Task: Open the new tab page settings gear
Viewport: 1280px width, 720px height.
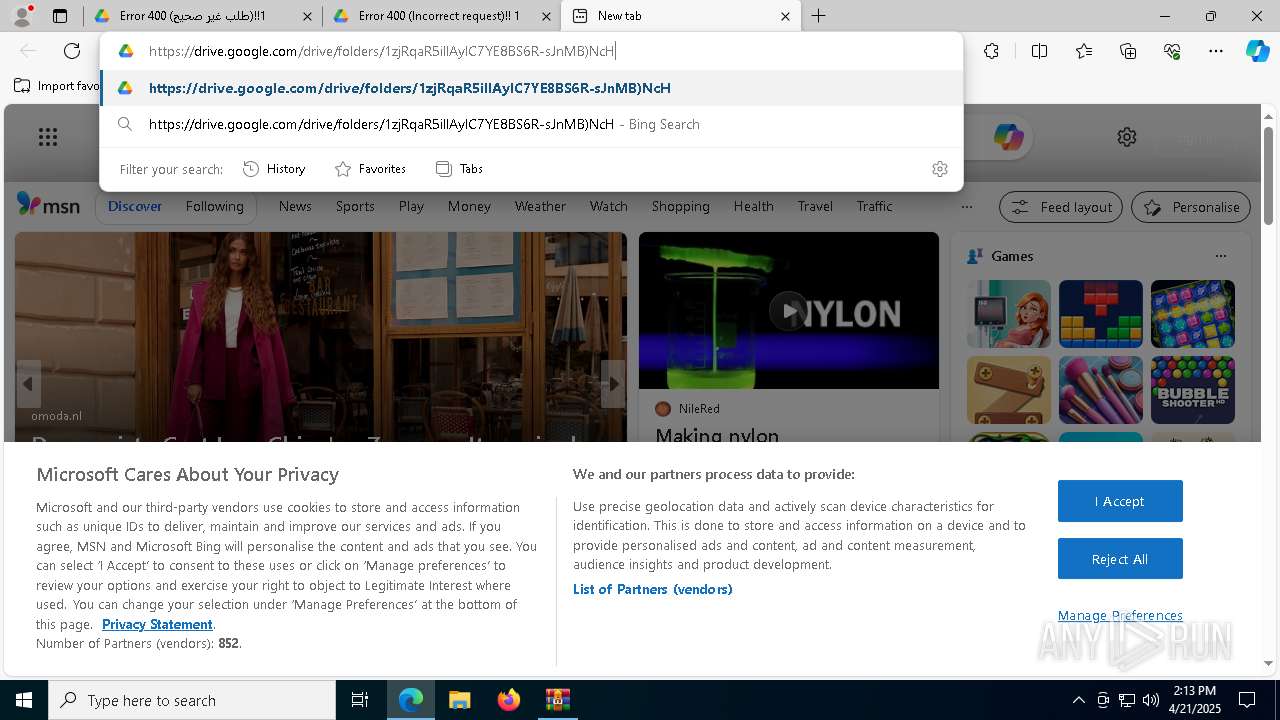Action: (1127, 137)
